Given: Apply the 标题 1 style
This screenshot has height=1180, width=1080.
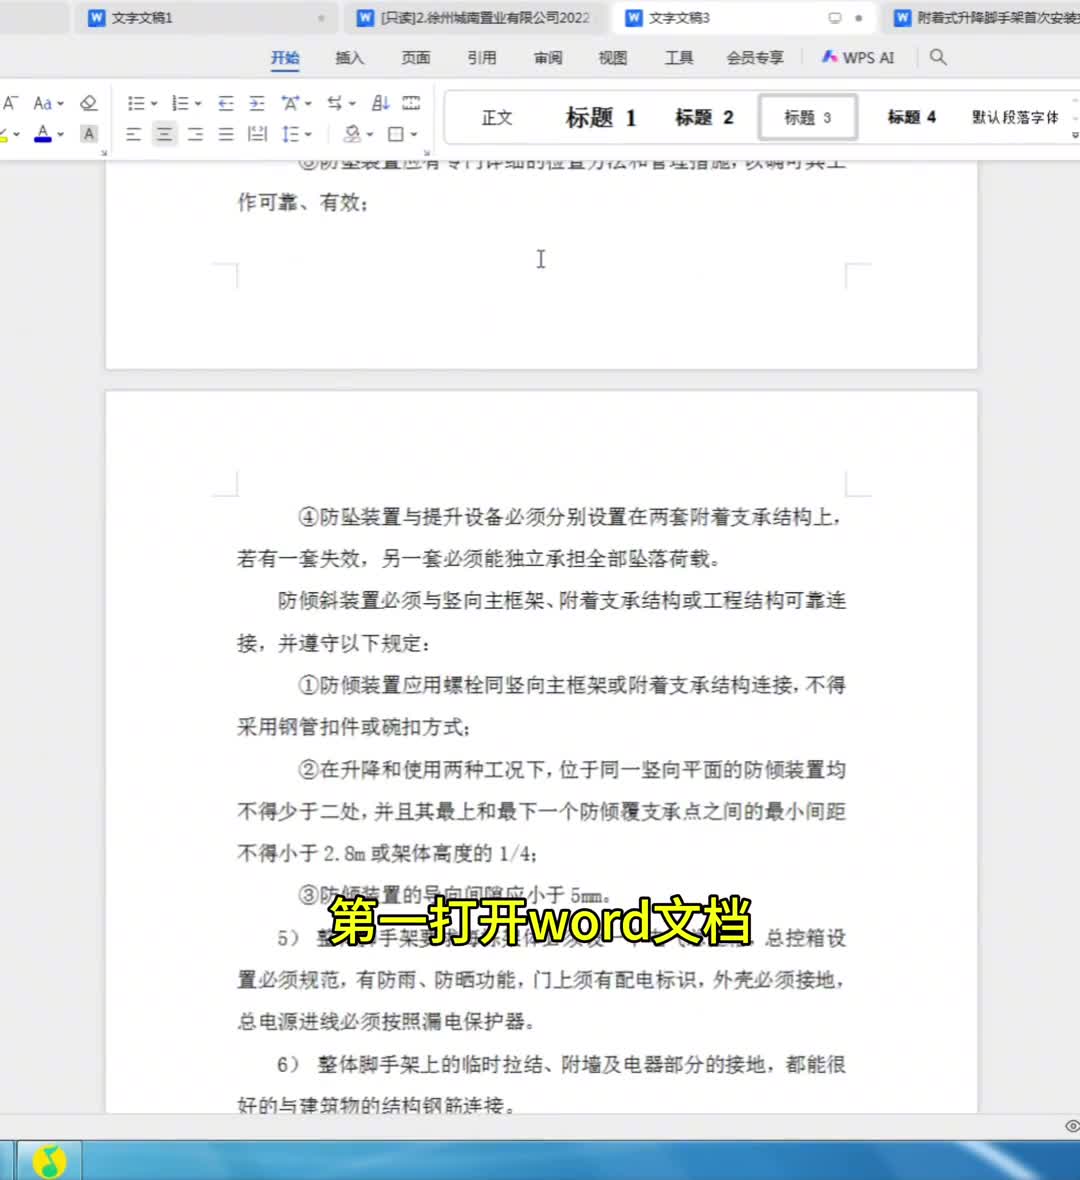Looking at the screenshot, I should [x=600, y=118].
